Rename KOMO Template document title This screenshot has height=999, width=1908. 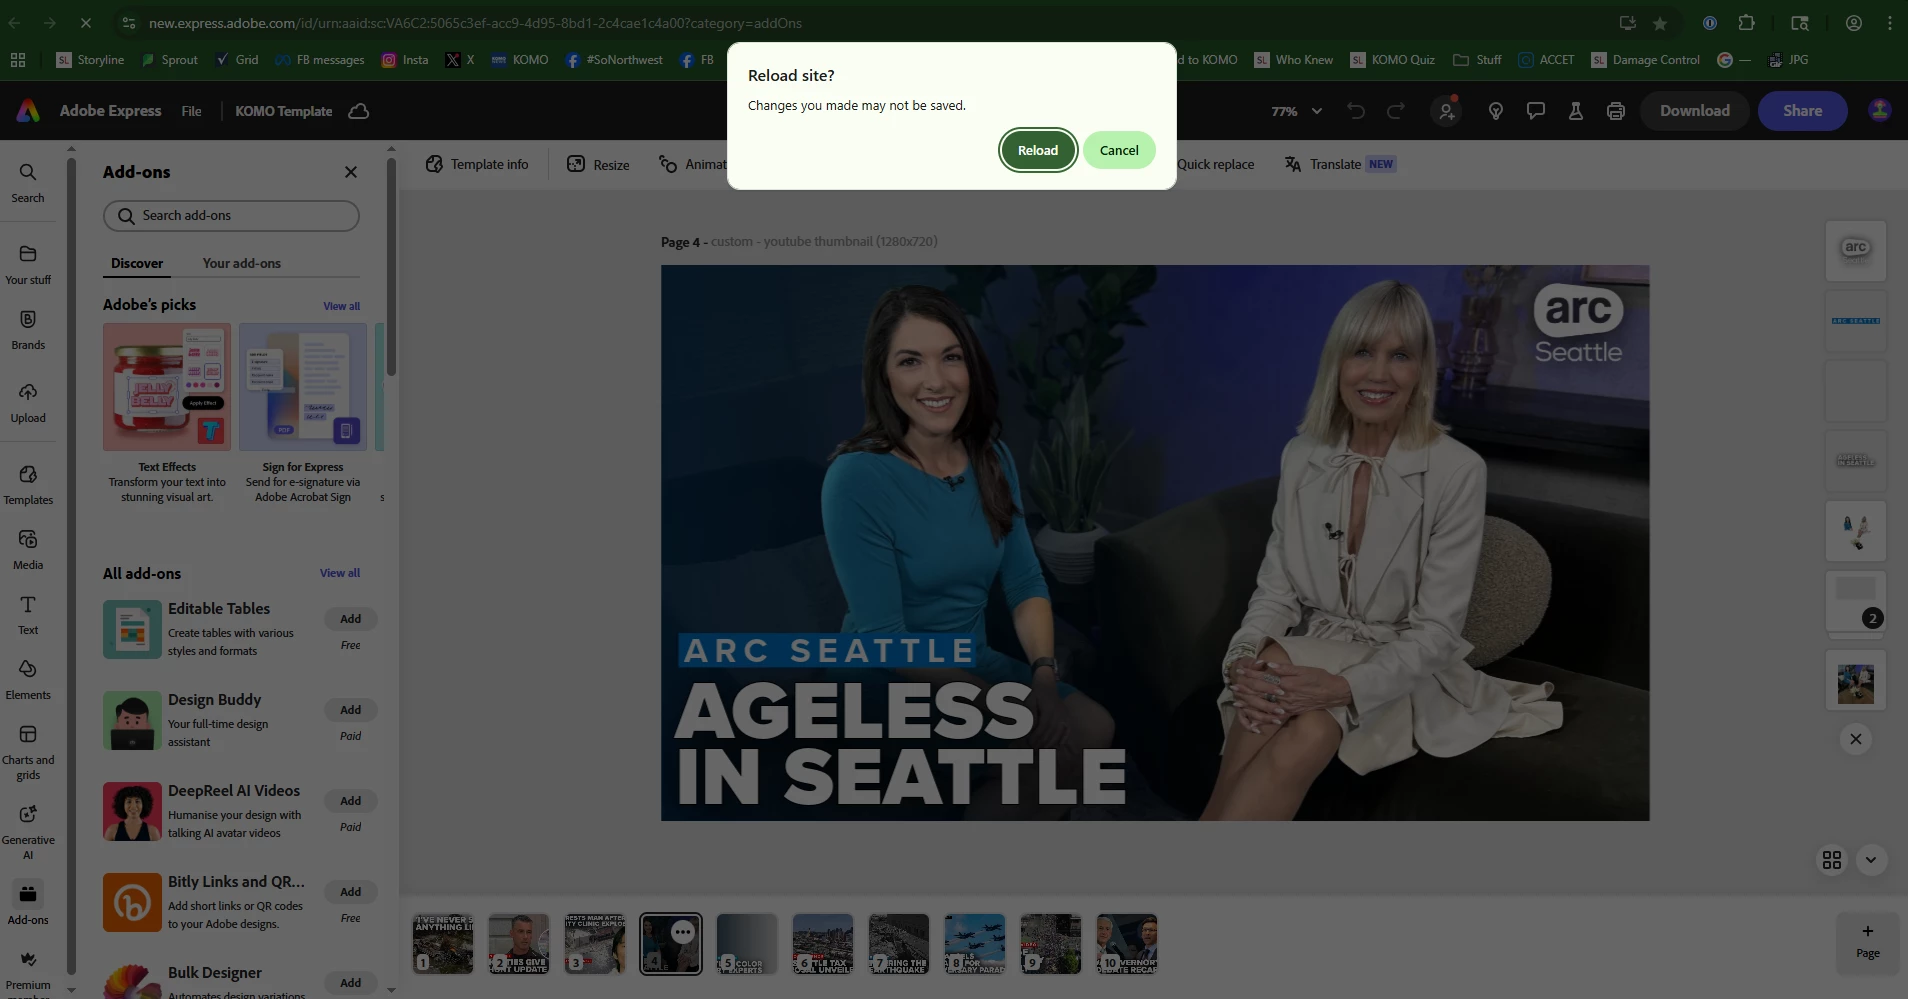click(x=284, y=111)
